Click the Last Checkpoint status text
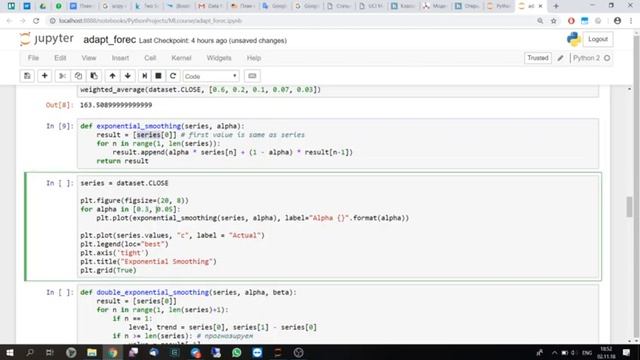Screen dimensions: 640x360 pyautogui.click(x=213, y=40)
